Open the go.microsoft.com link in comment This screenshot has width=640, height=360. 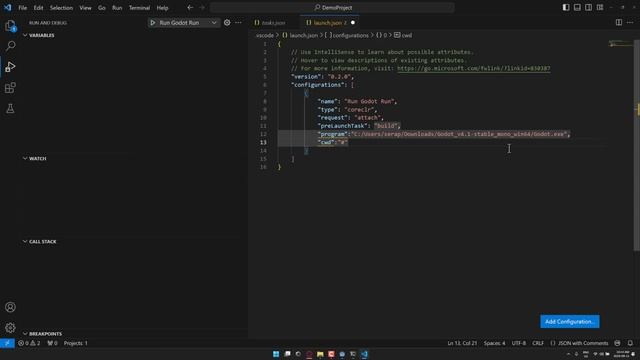point(473,69)
